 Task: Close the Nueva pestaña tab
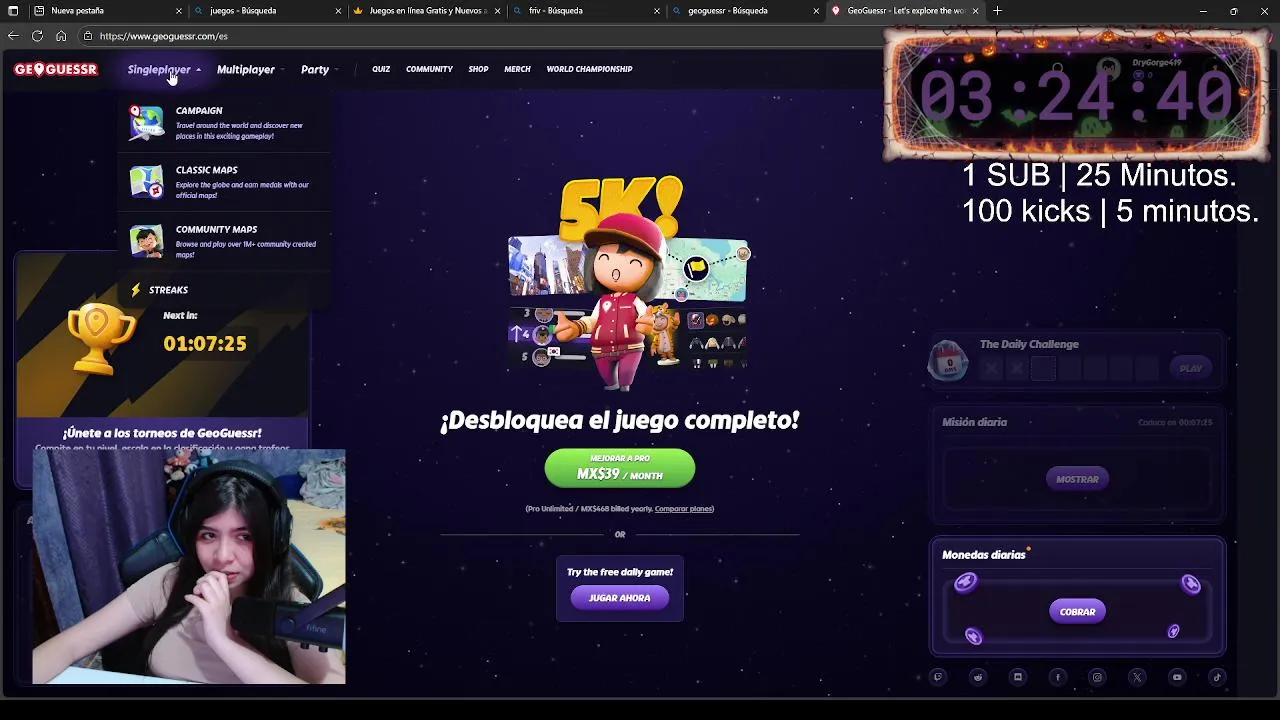click(179, 11)
